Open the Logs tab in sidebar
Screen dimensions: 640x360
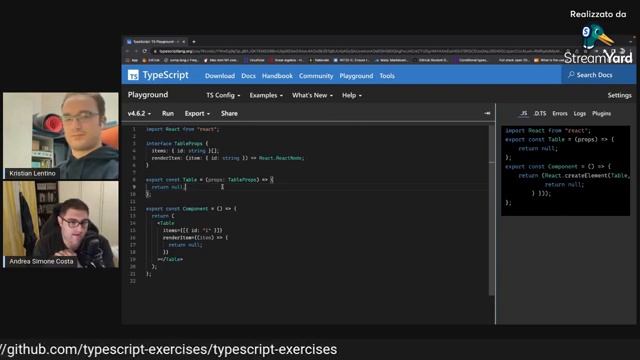point(580,113)
